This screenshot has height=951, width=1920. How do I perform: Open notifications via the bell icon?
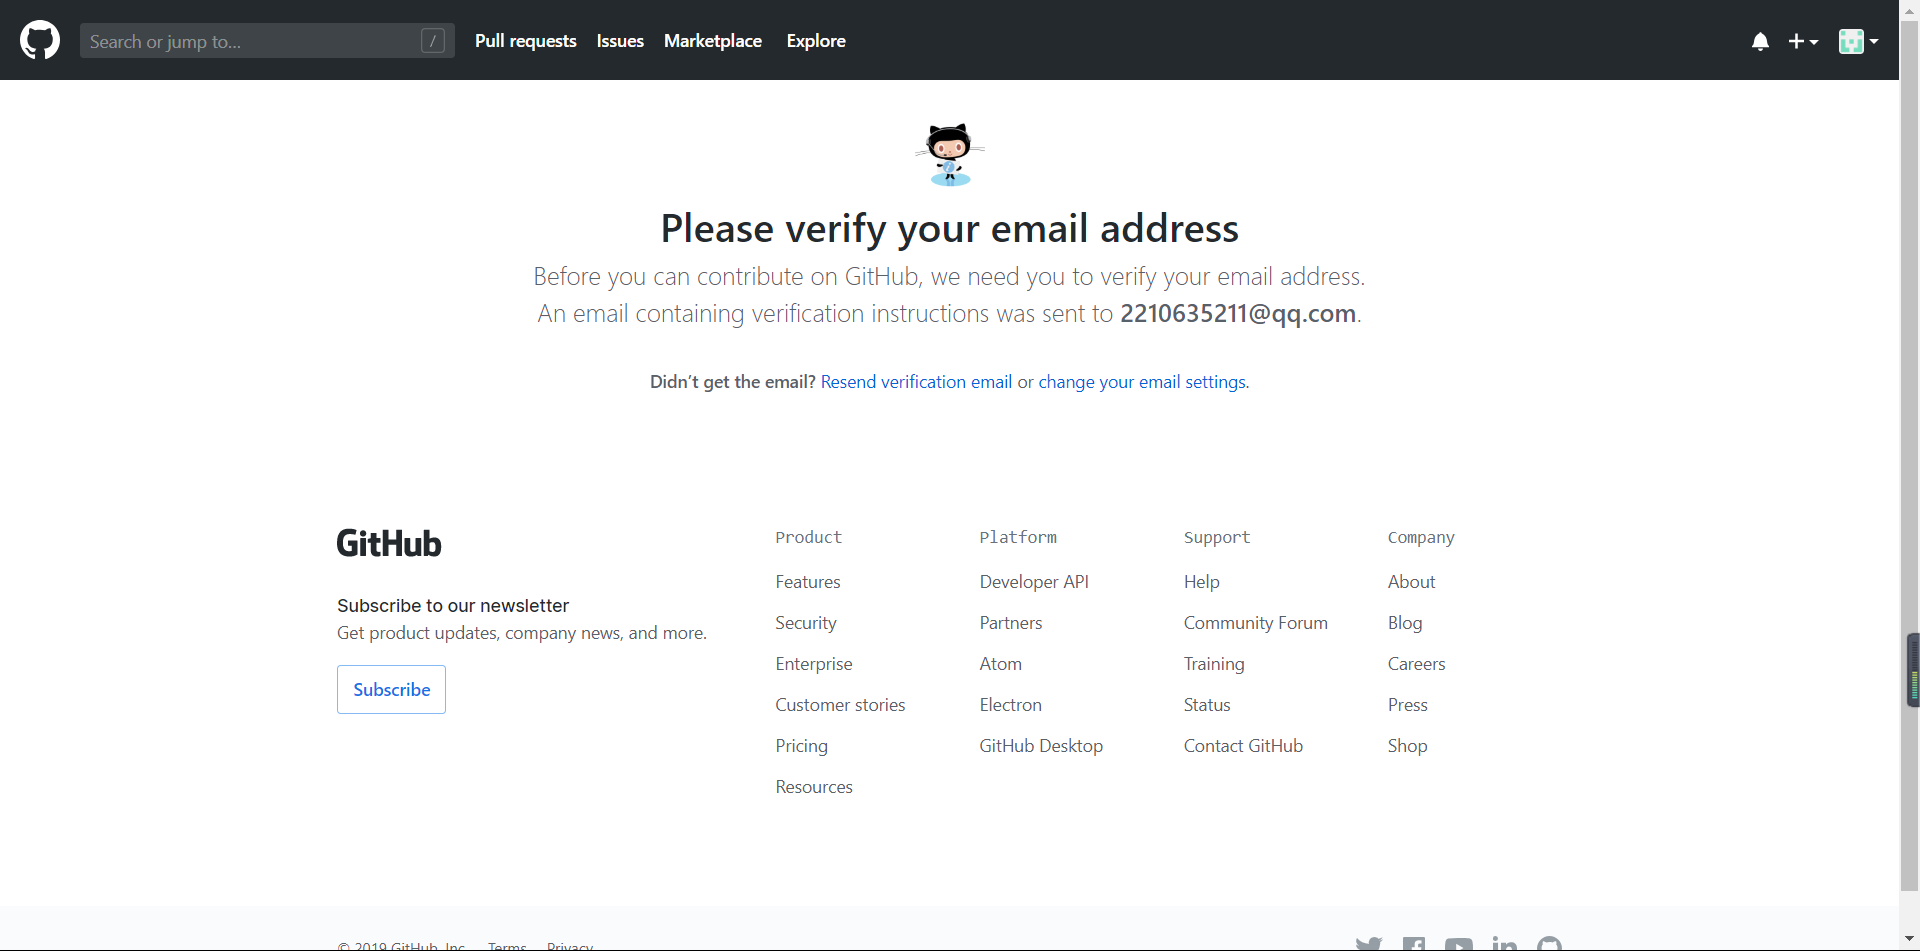click(x=1759, y=41)
